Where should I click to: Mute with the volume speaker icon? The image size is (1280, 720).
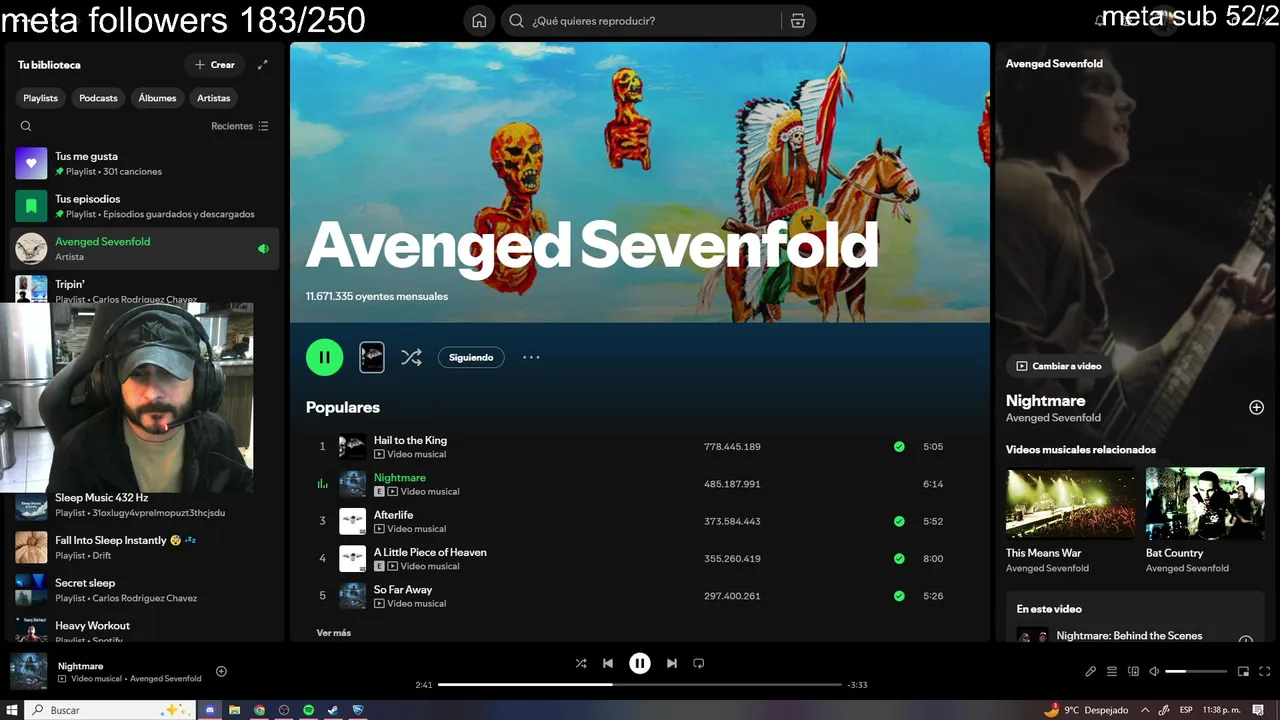[x=1154, y=672]
